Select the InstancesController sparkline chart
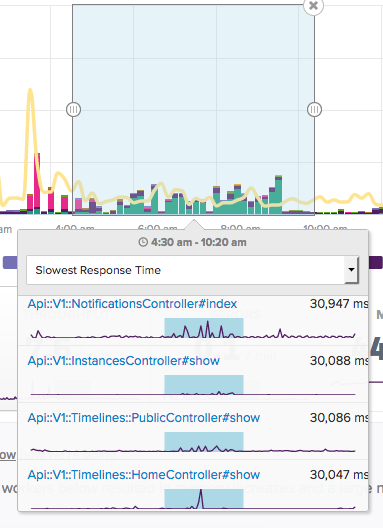 (193, 386)
